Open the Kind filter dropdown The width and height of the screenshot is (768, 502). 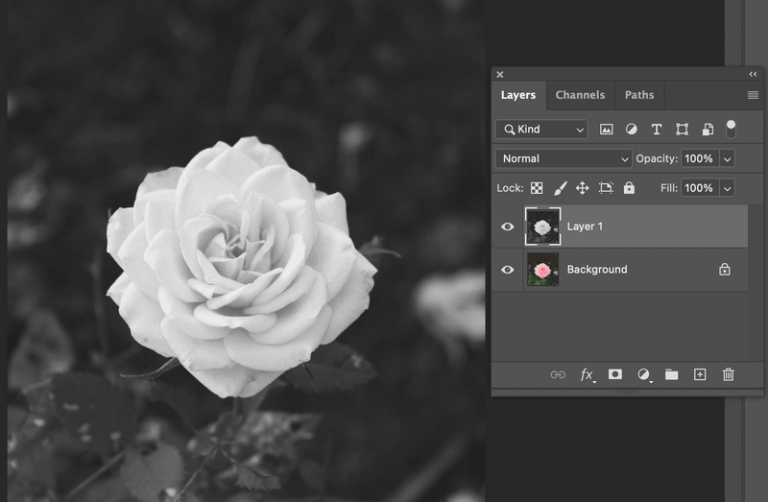click(541, 129)
